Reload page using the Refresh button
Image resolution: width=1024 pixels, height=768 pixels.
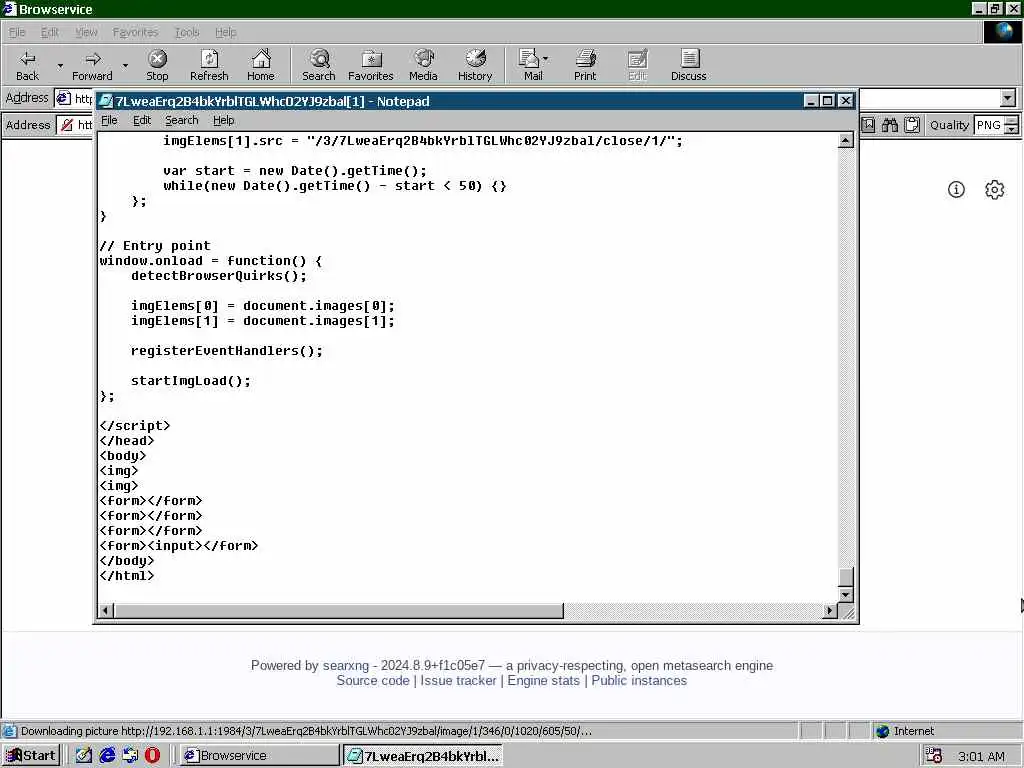point(209,65)
